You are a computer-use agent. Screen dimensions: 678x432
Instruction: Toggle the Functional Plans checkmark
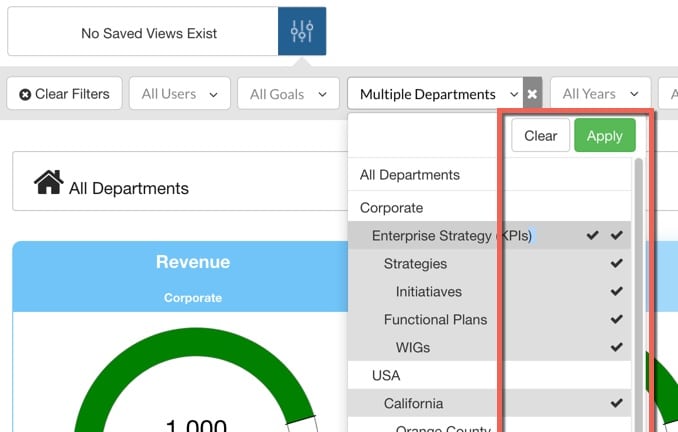(x=616, y=320)
